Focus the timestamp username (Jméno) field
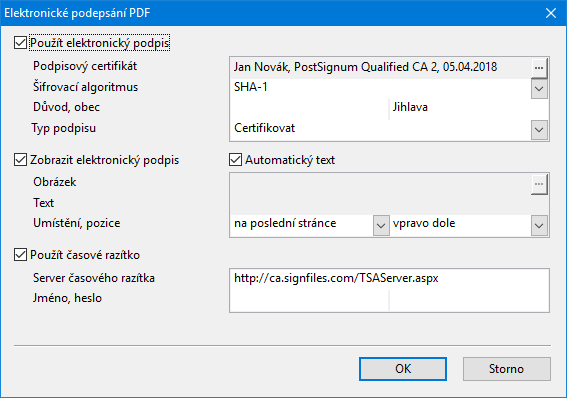The width and height of the screenshot is (567, 398). click(x=310, y=300)
